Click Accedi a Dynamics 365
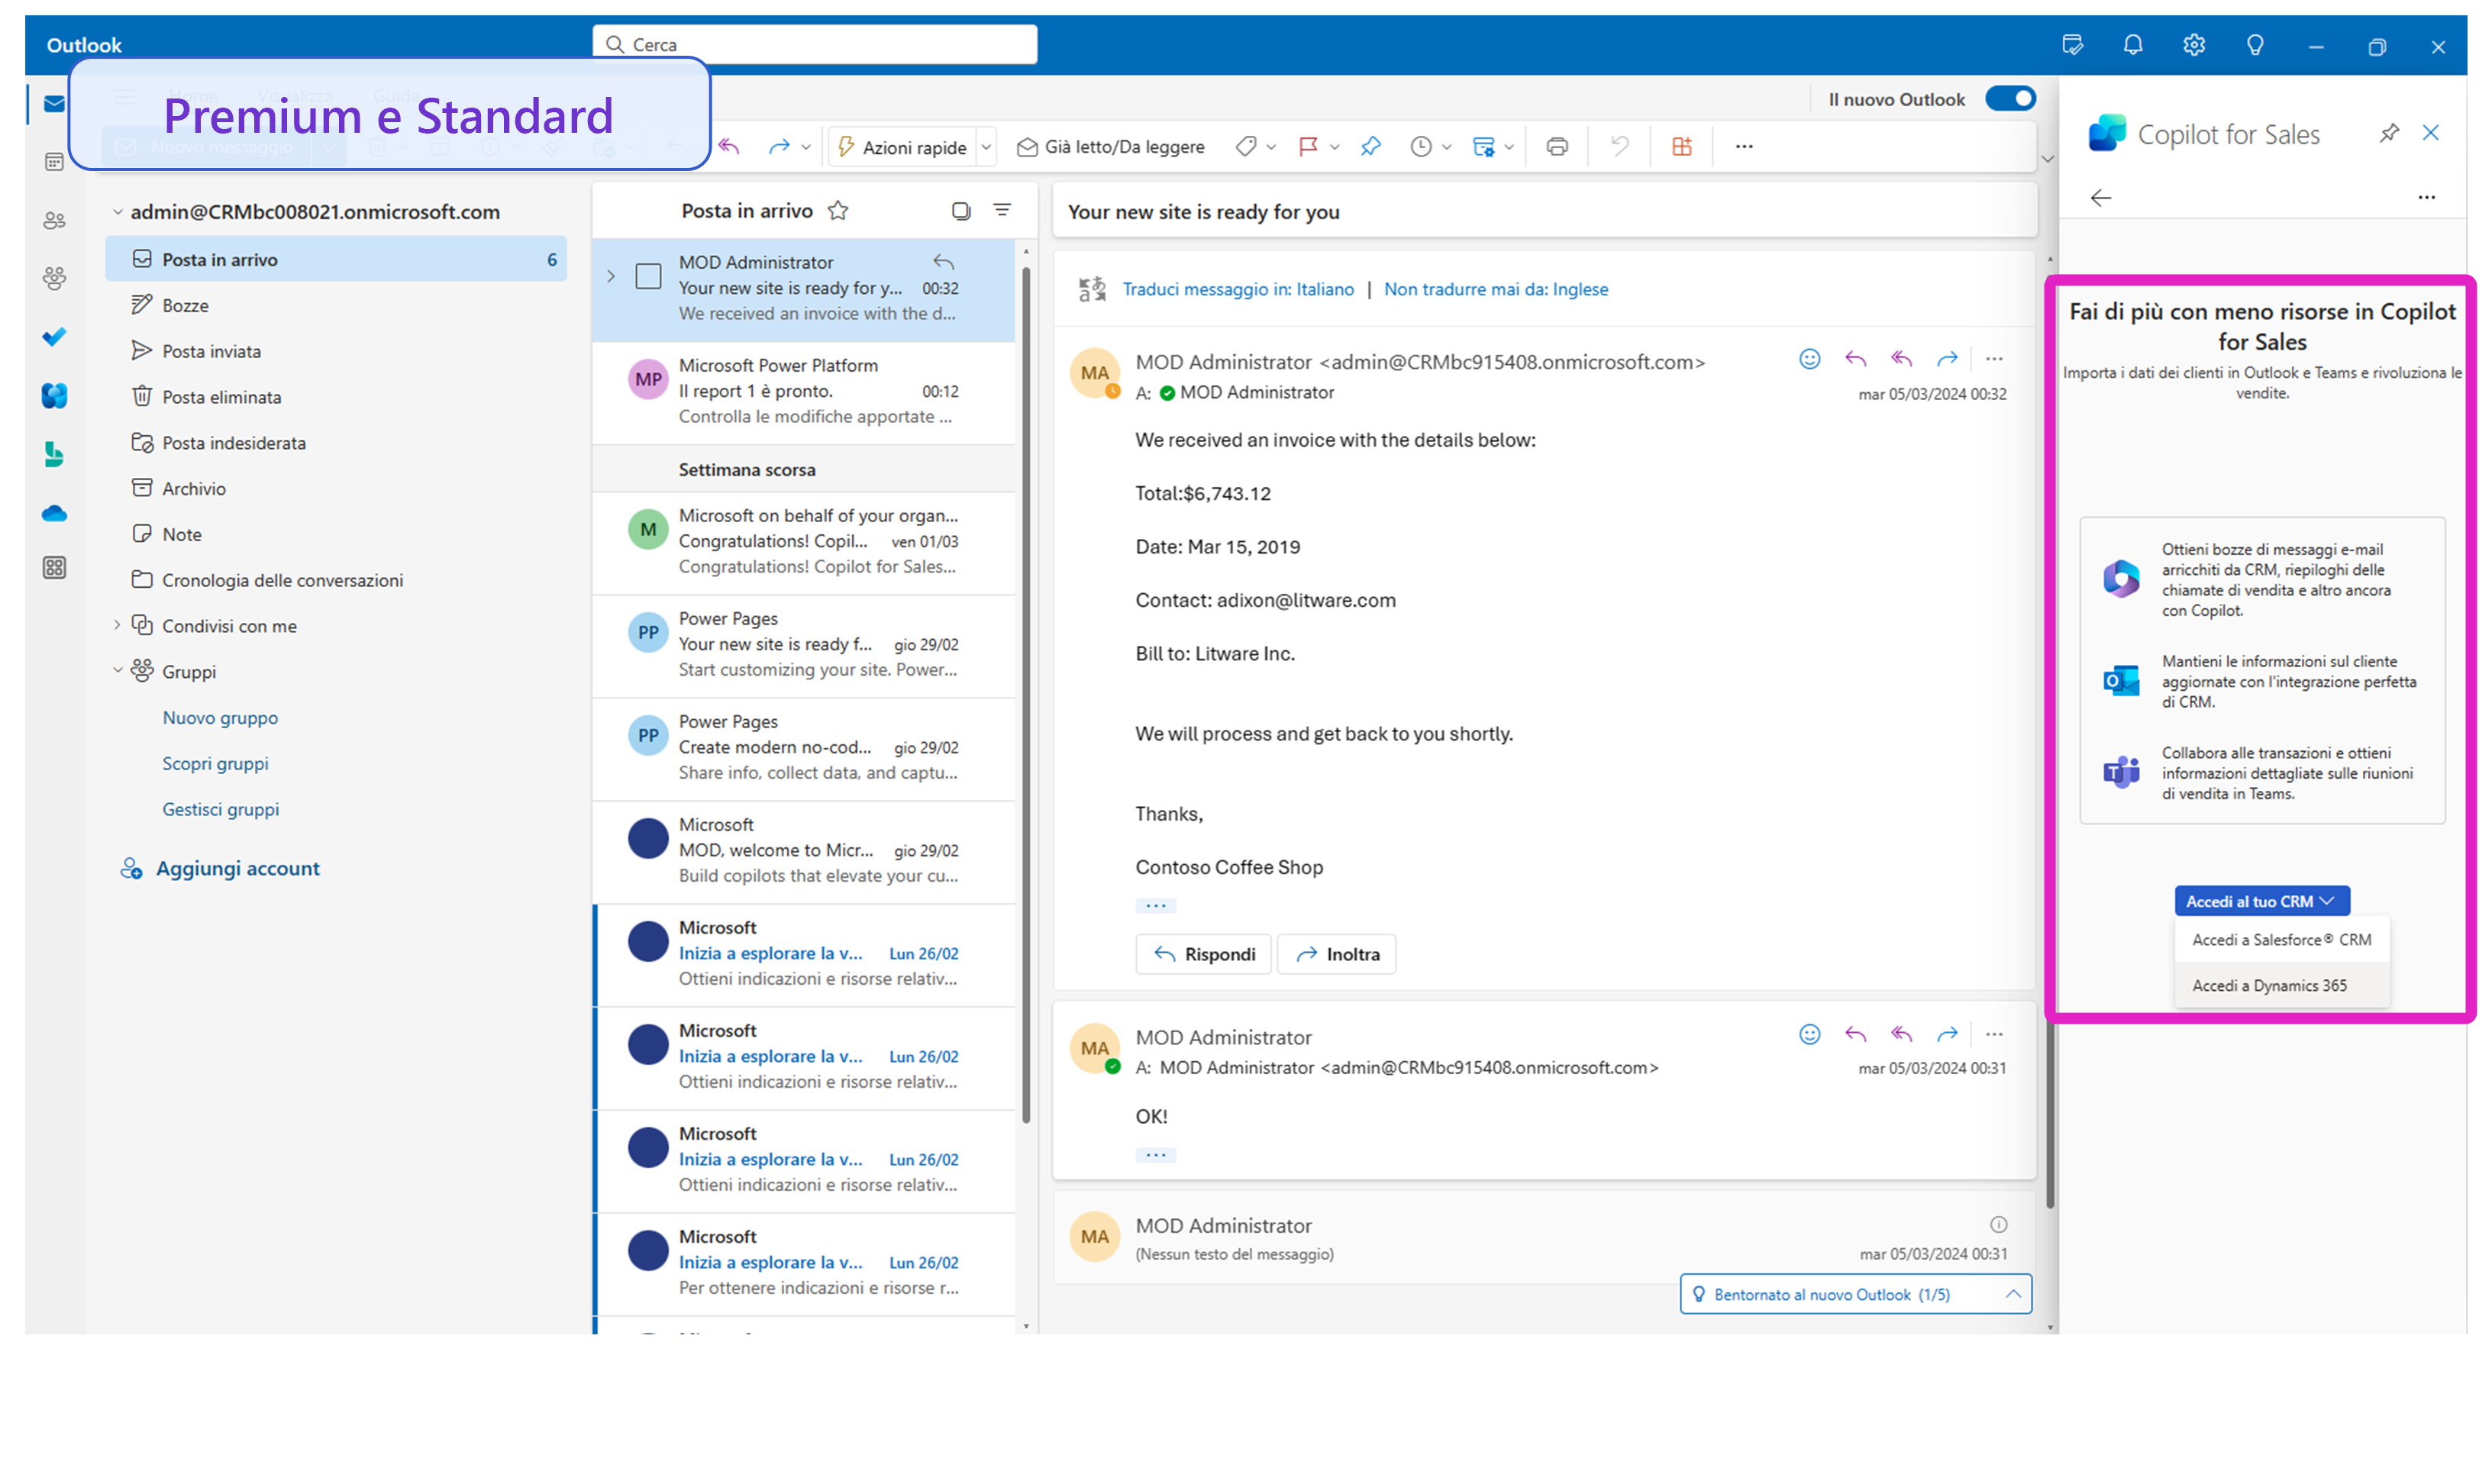The width and height of the screenshot is (2492, 1484). [2270, 985]
